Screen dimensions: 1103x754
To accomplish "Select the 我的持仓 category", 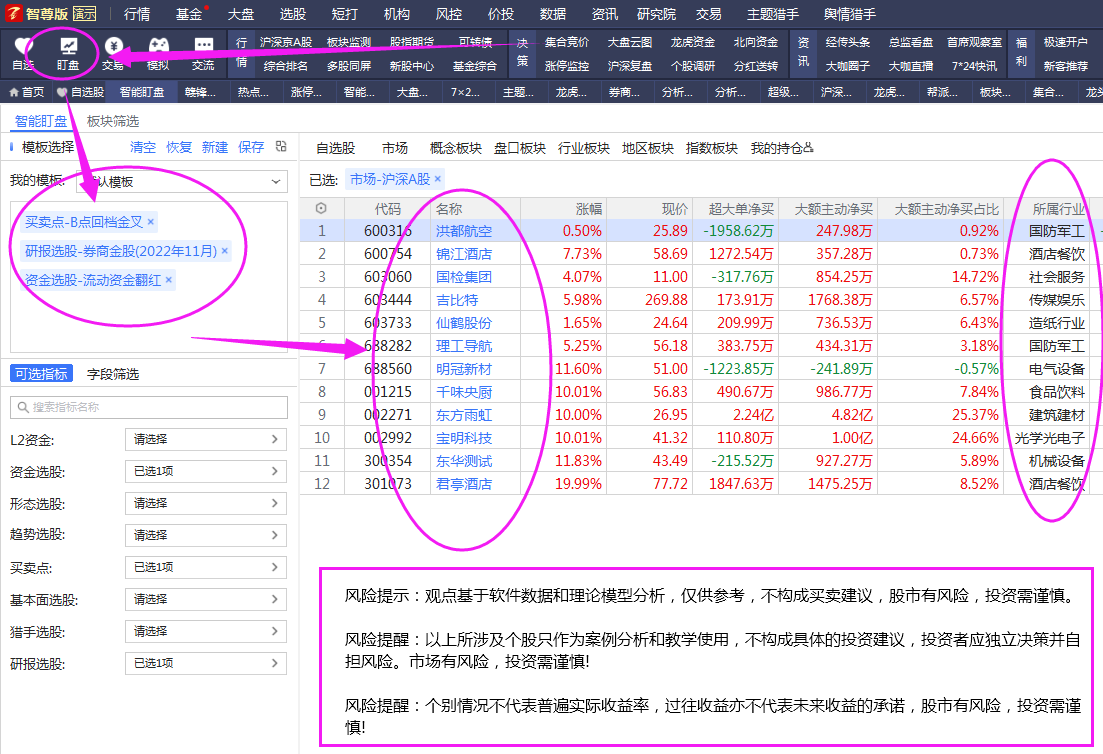I will (x=782, y=148).
